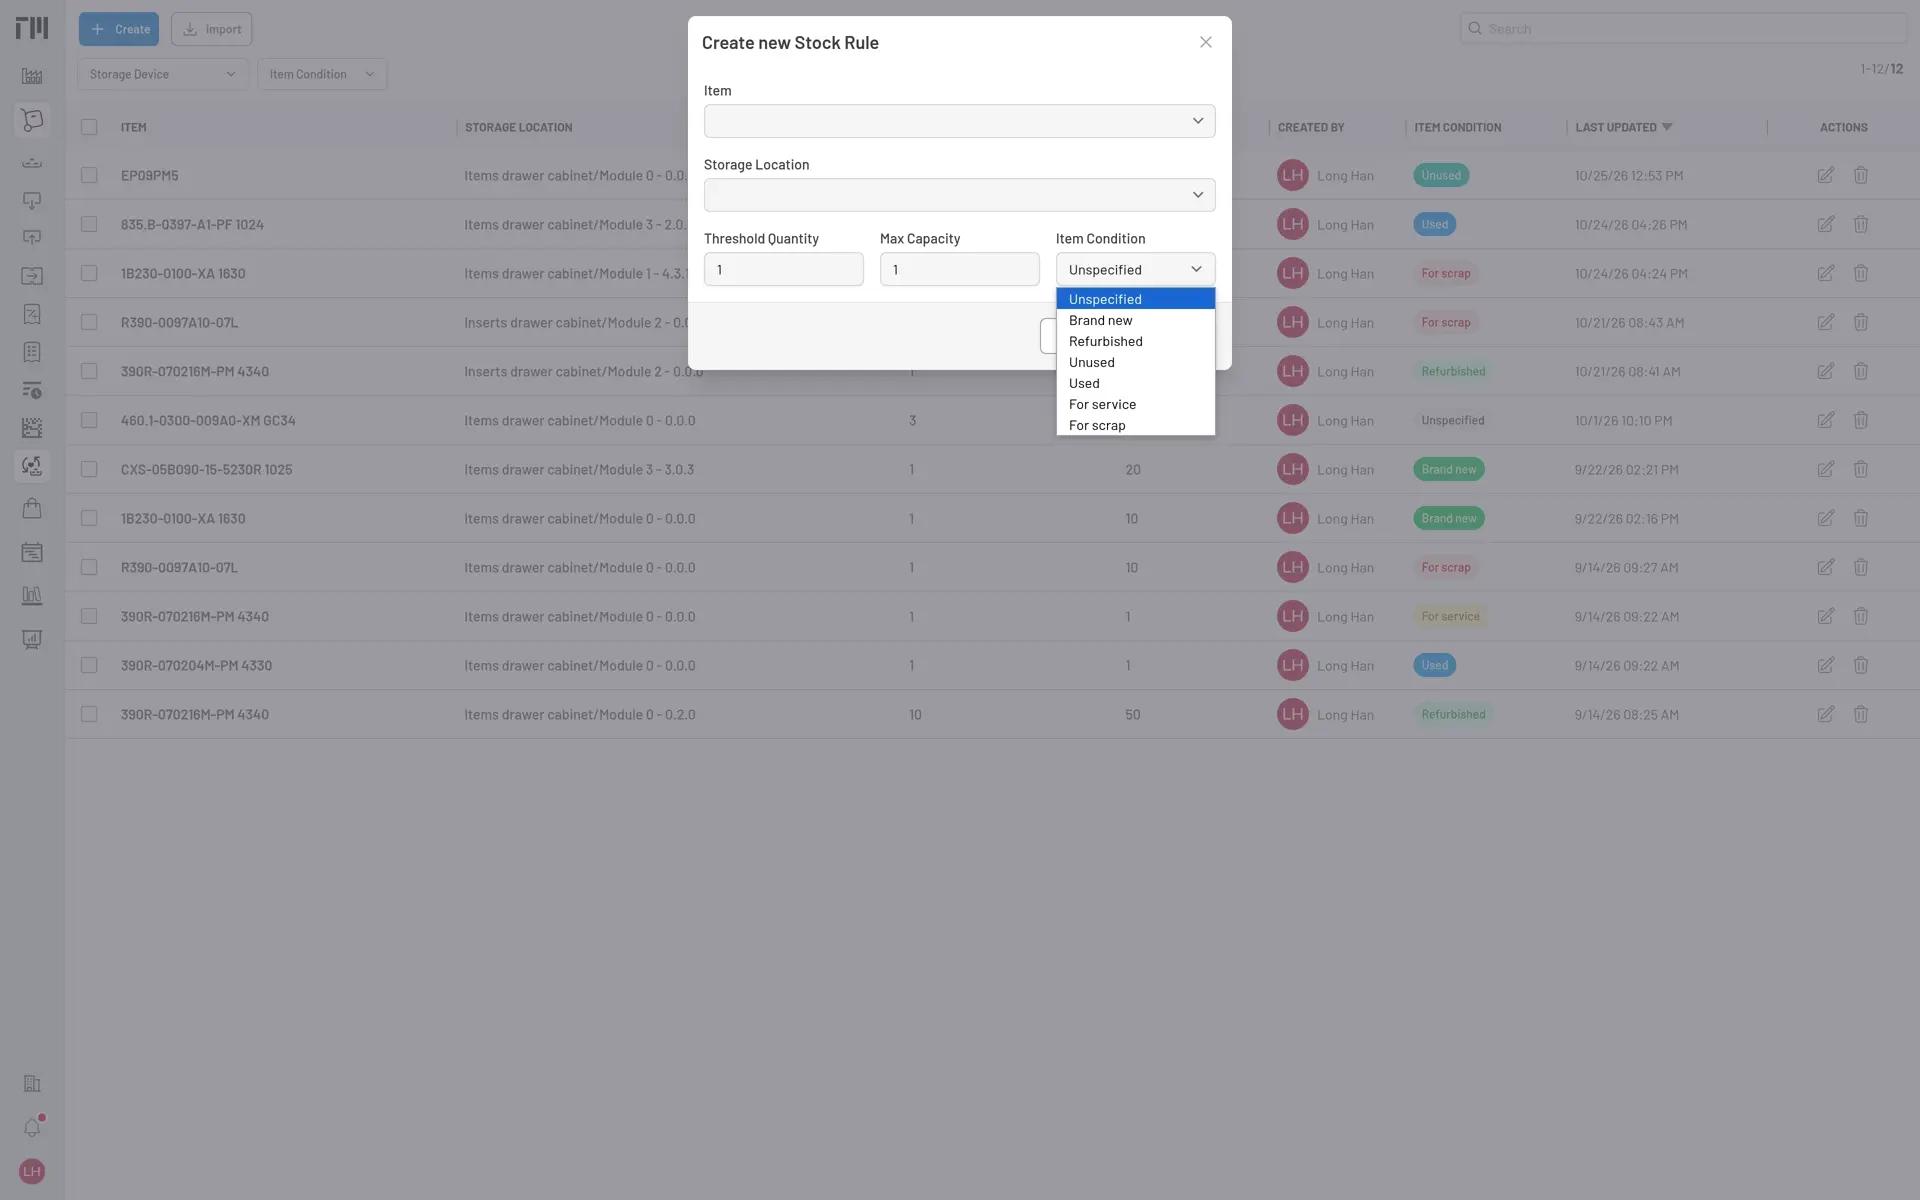Open the presentation chart sidebar icon
1920x1200 pixels.
click(32, 639)
